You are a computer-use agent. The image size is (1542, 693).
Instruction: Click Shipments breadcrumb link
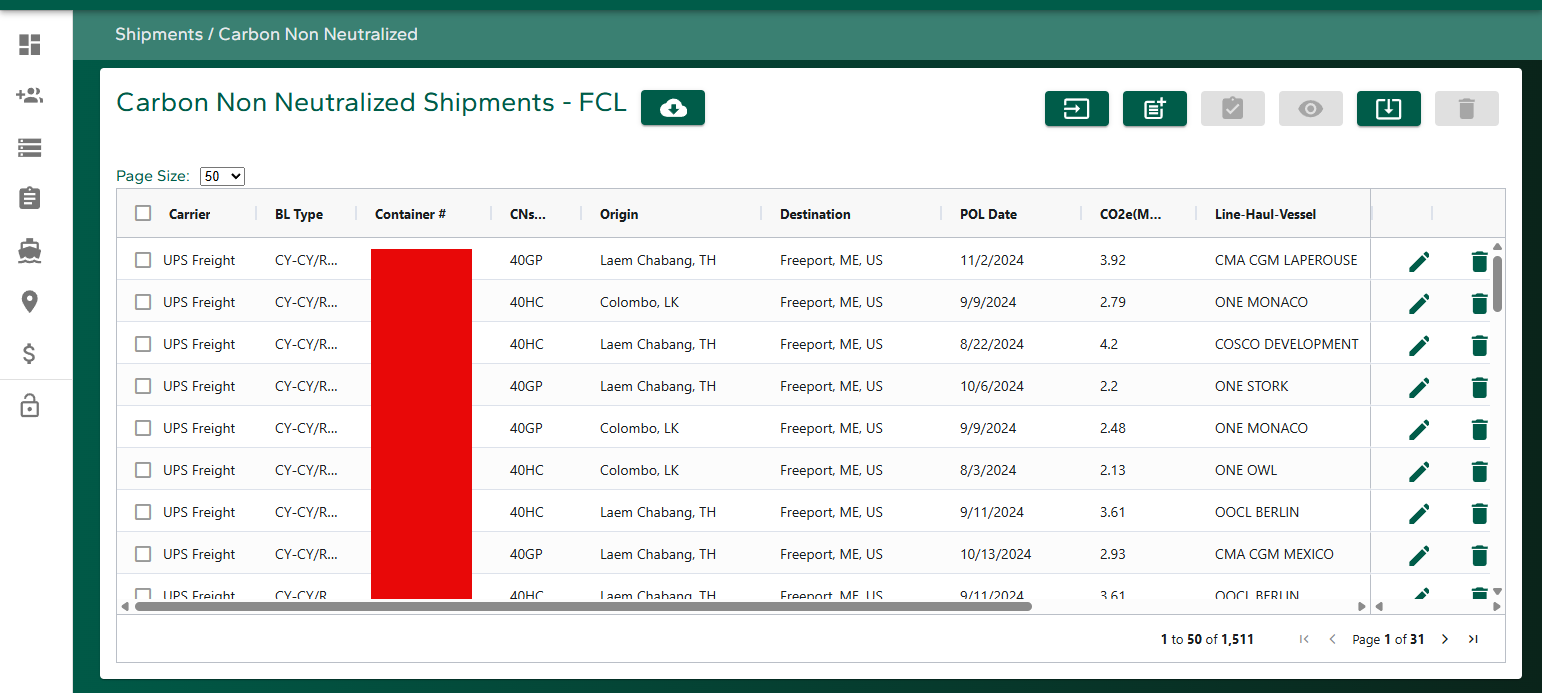159,34
